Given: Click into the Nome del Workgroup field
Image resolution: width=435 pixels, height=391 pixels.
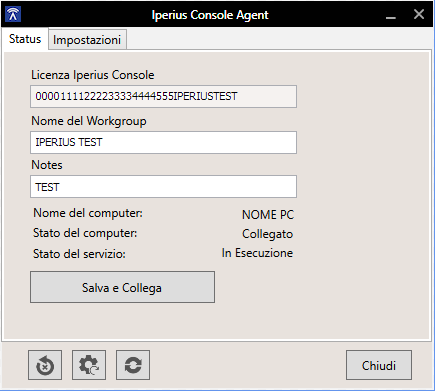Looking at the screenshot, I should coord(163,142).
